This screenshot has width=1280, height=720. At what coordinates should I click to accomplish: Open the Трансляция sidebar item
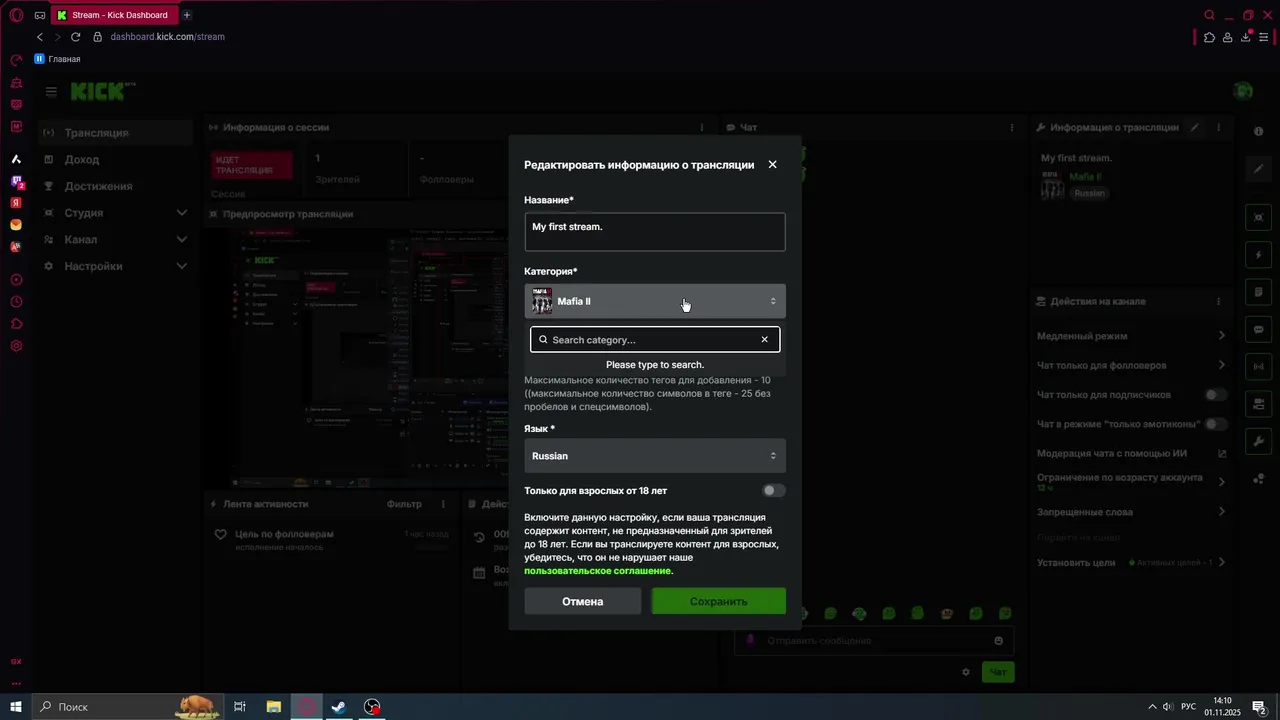116,133
